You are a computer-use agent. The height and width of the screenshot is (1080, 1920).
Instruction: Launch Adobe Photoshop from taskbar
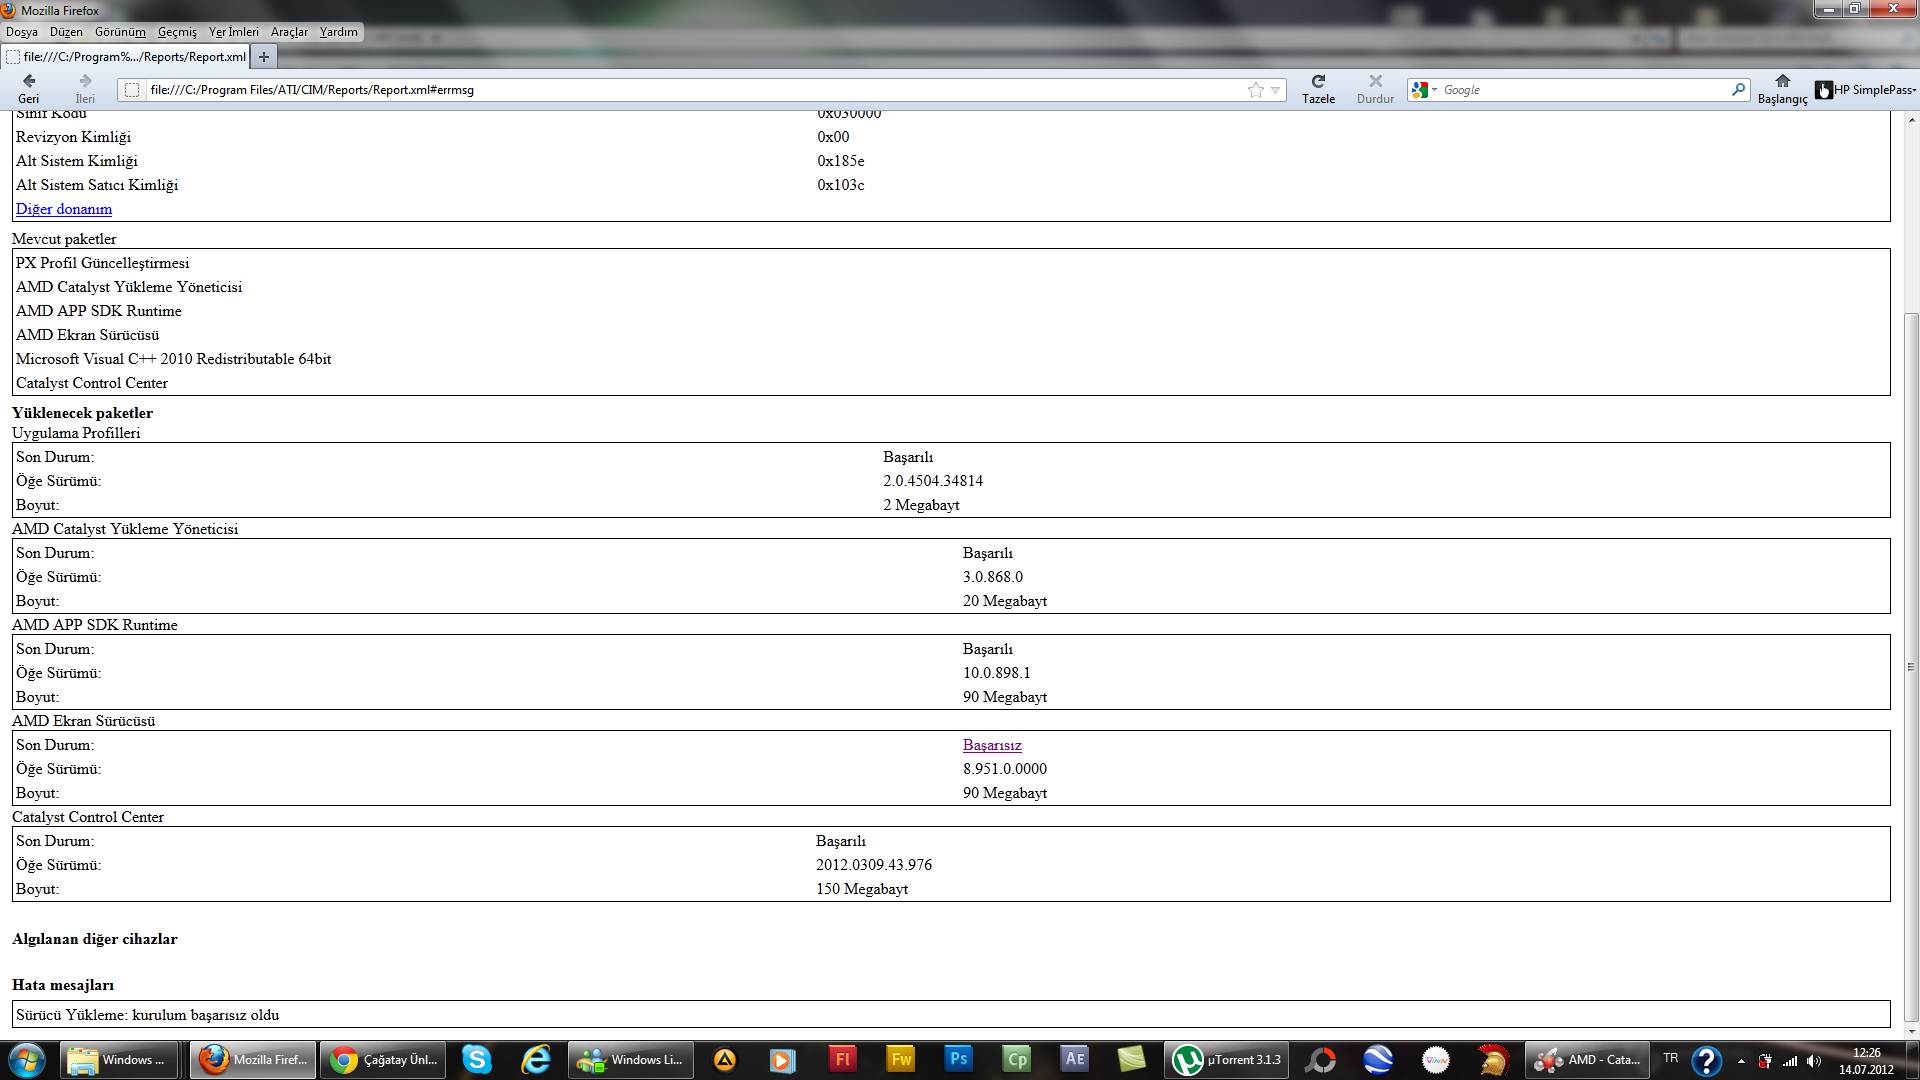[958, 1060]
